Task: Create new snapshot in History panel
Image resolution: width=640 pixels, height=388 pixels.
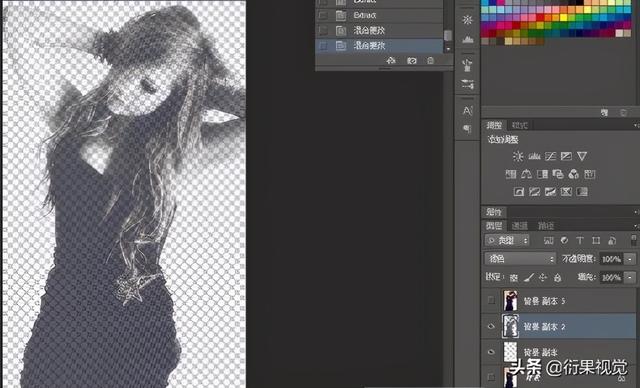Action: pos(411,60)
